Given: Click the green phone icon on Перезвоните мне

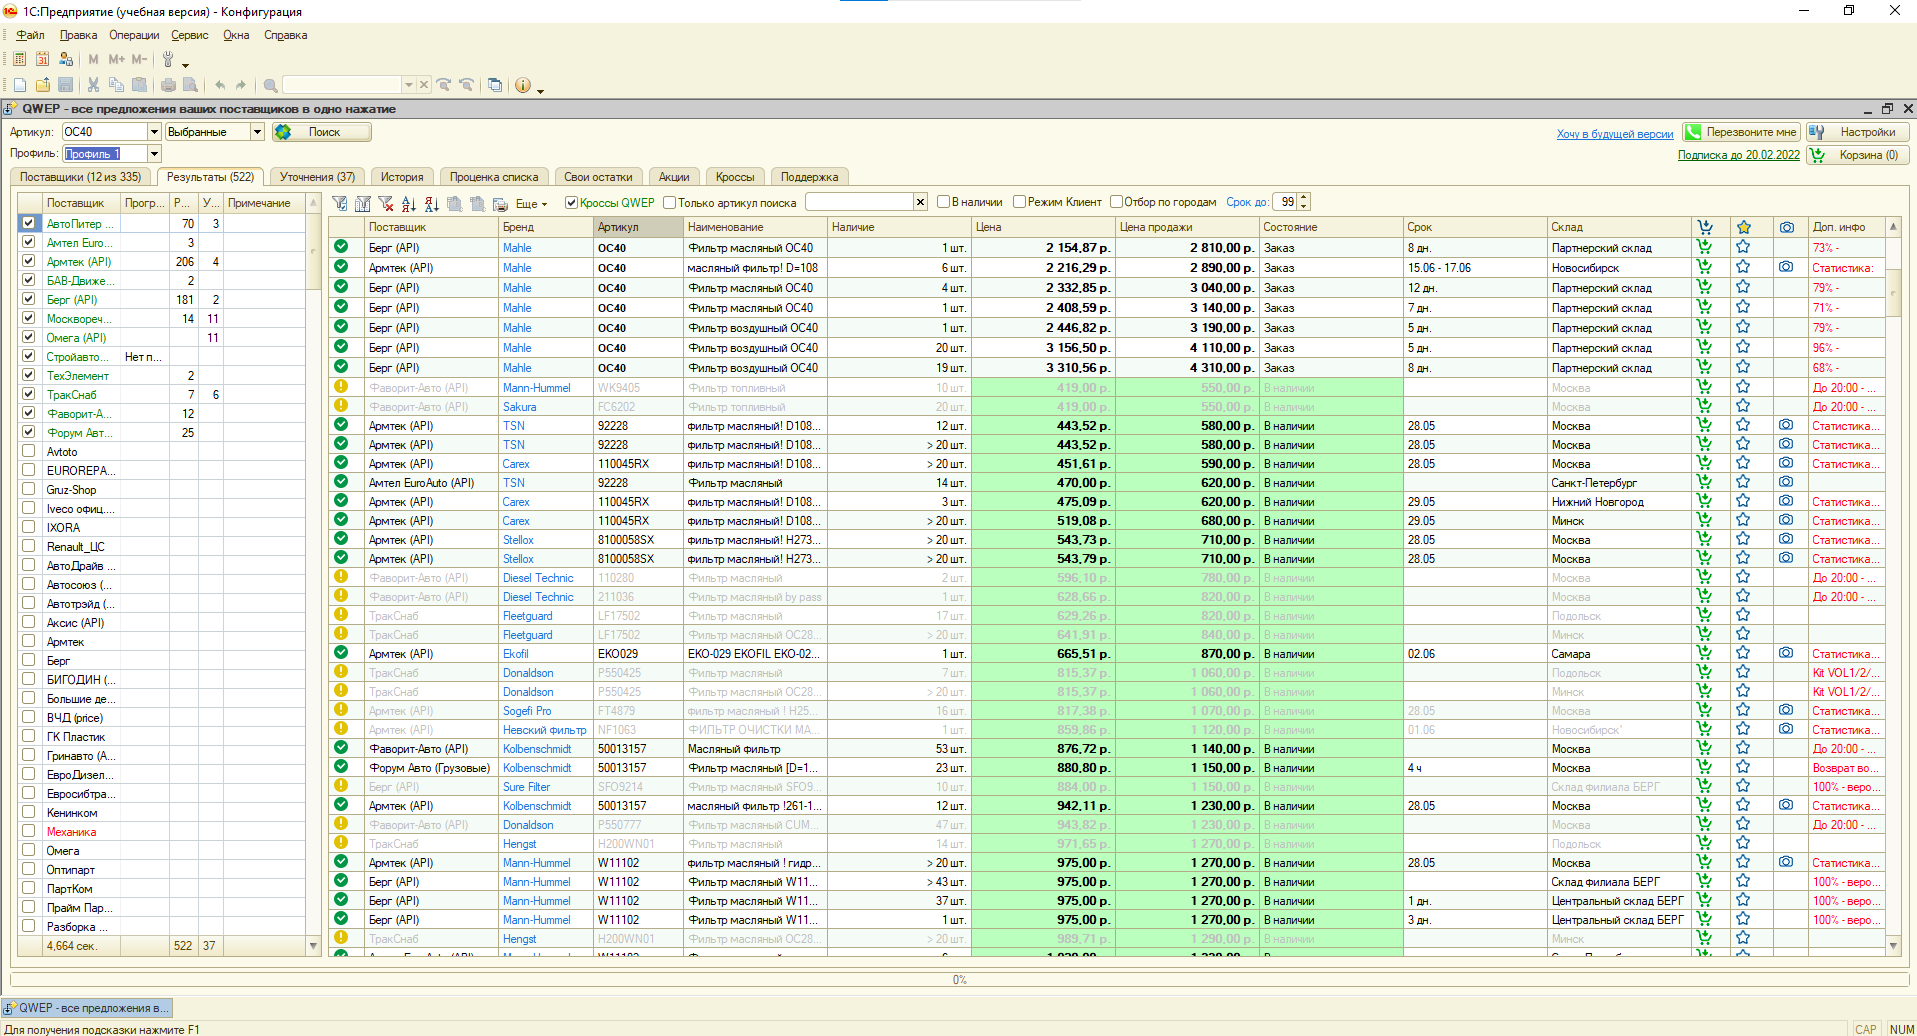Looking at the screenshot, I should [1693, 132].
